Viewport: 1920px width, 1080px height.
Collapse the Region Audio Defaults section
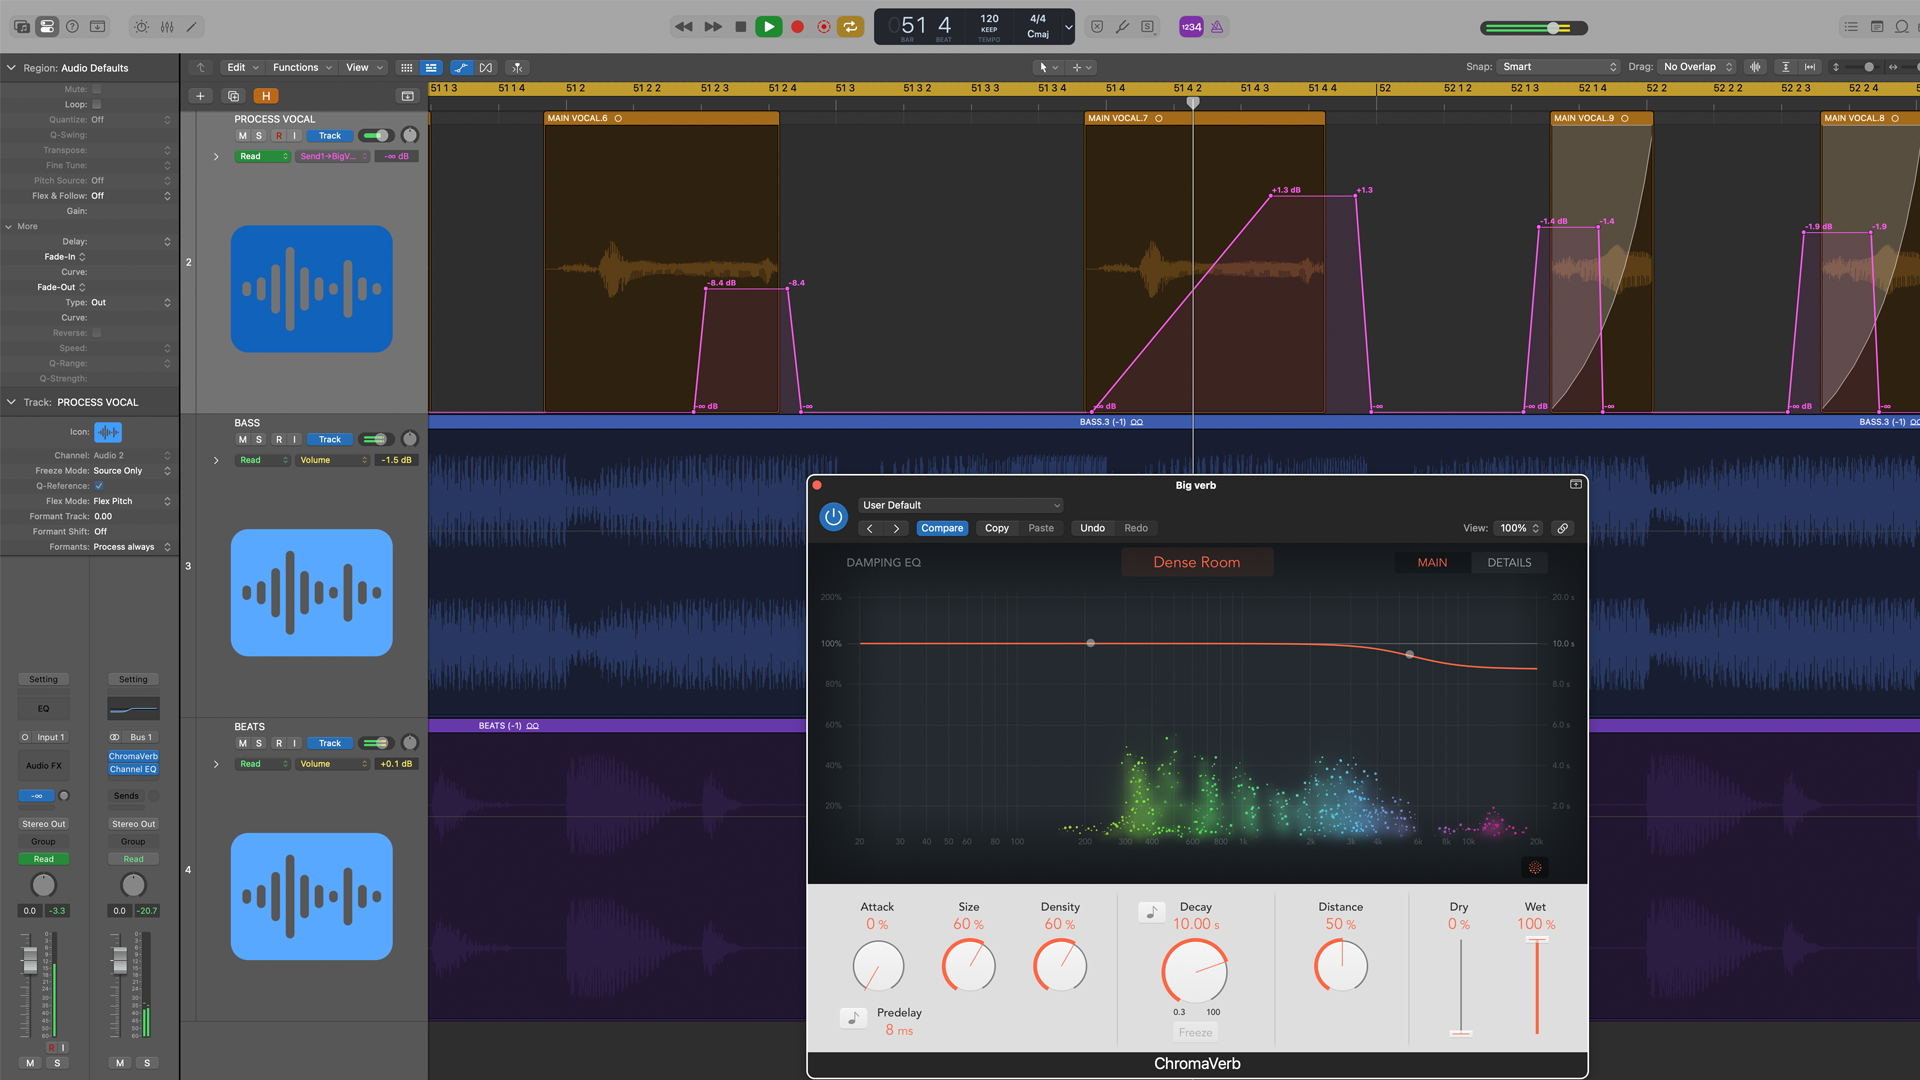click(11, 68)
